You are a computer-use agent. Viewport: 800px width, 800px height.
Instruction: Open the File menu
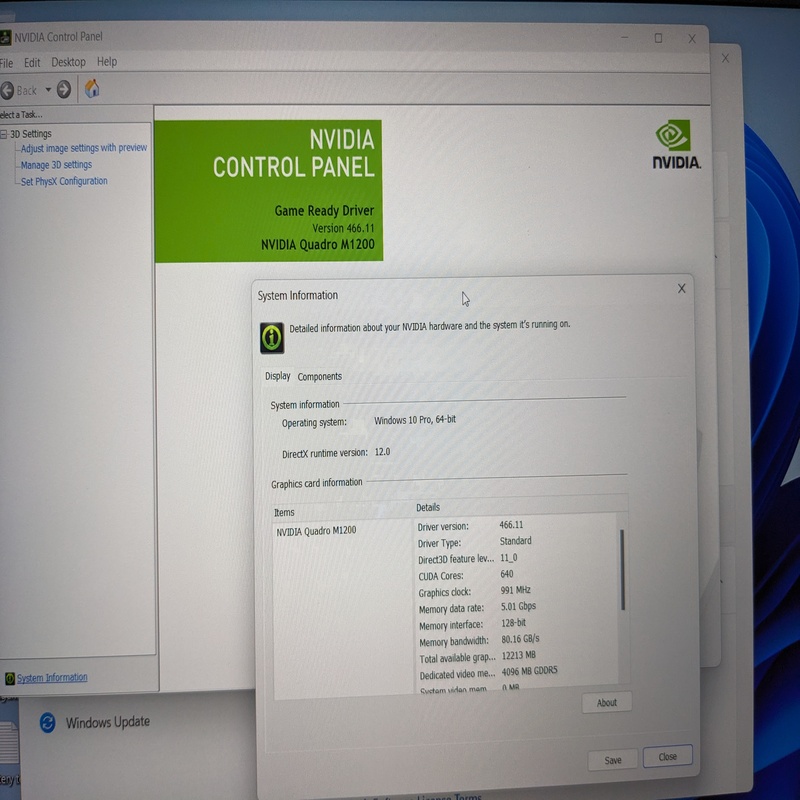7,63
